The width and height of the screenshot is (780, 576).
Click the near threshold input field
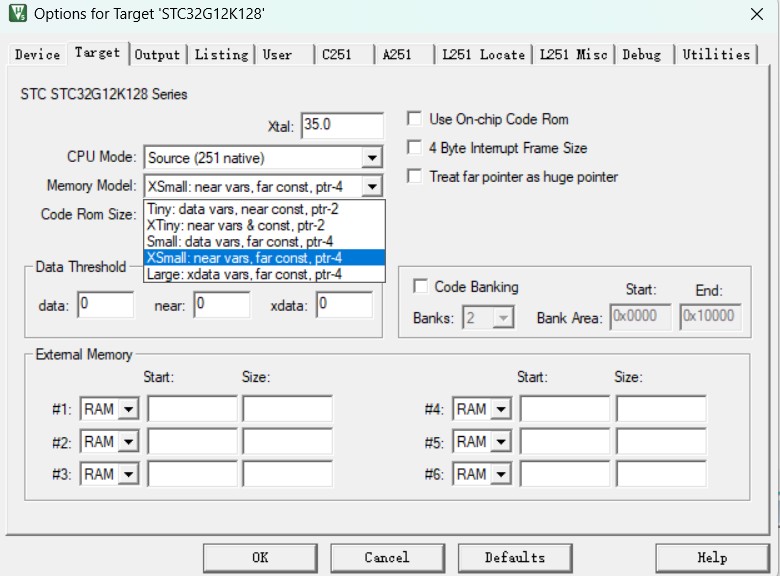tap(222, 304)
